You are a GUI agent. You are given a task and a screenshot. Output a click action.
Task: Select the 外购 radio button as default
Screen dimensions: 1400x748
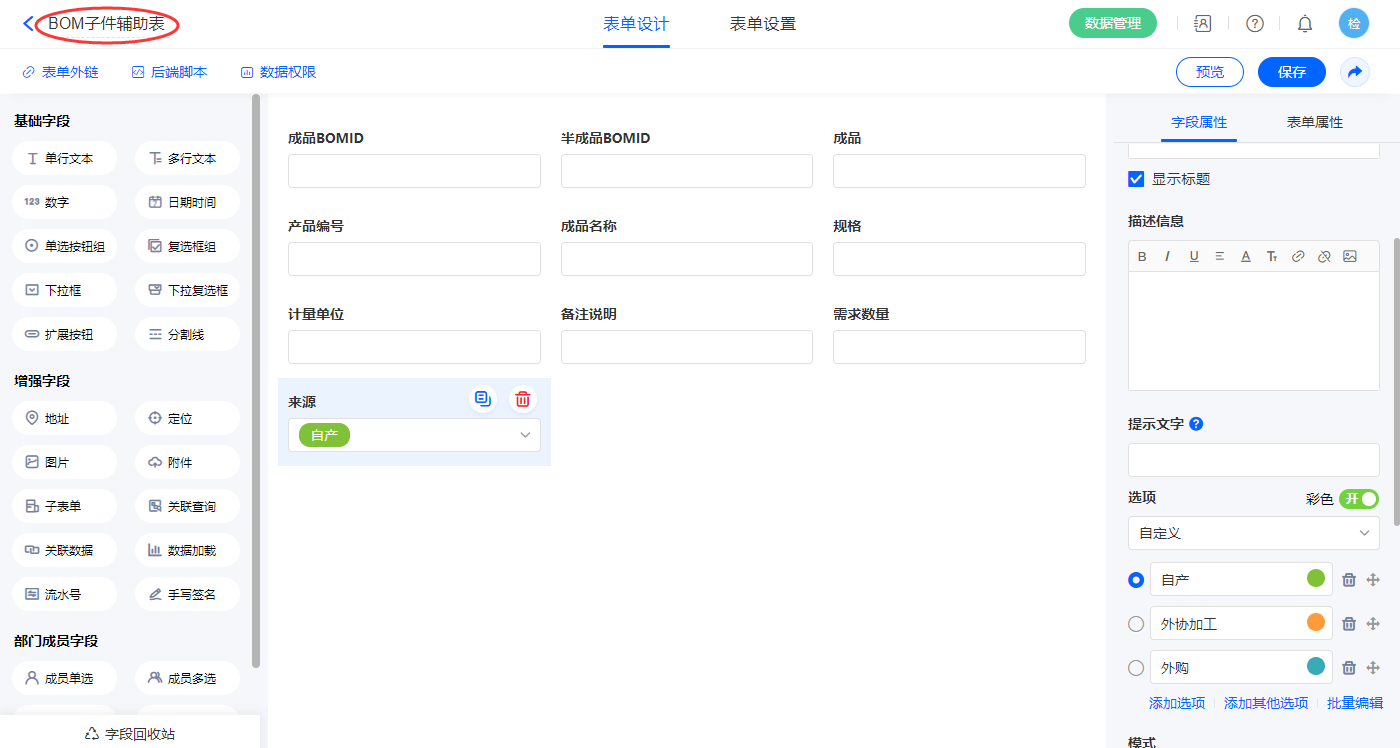tap(1136, 668)
